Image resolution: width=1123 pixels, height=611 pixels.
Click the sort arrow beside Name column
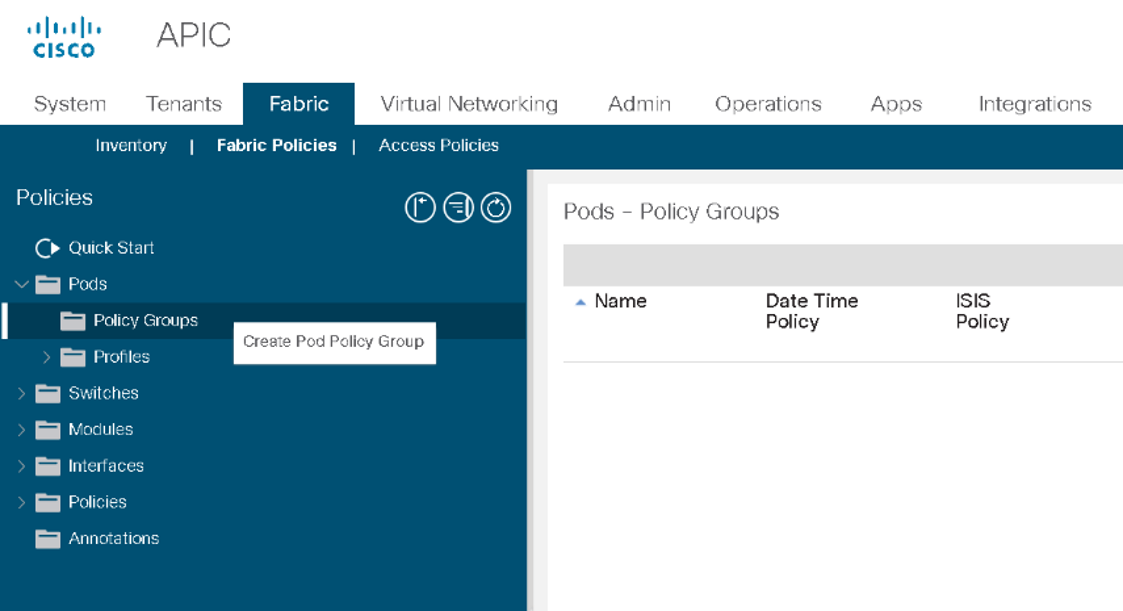[581, 302]
